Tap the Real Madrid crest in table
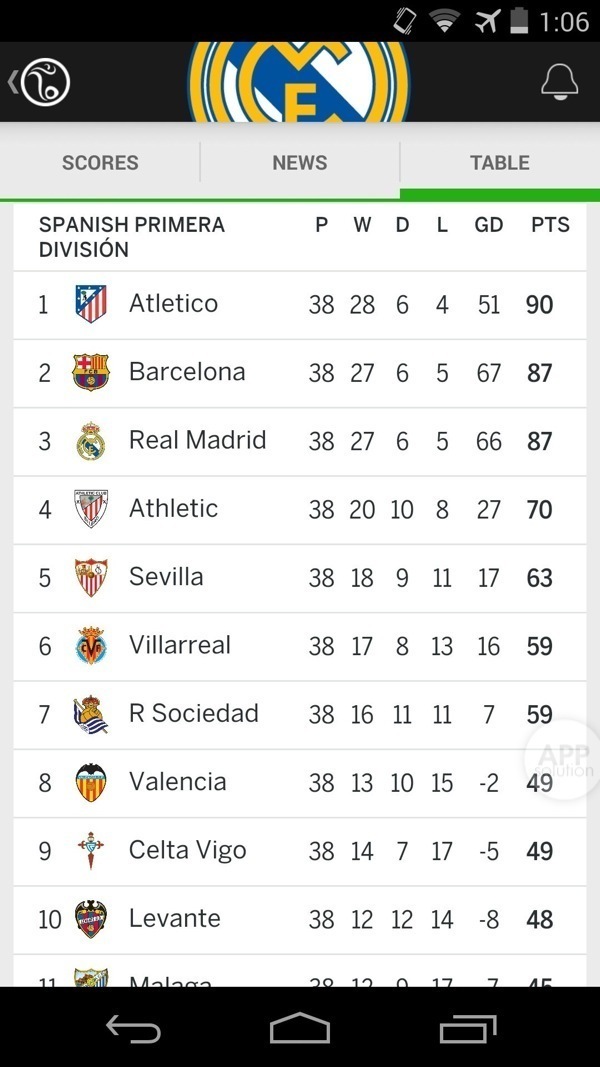Viewport: 600px width, 1067px height. [91, 441]
